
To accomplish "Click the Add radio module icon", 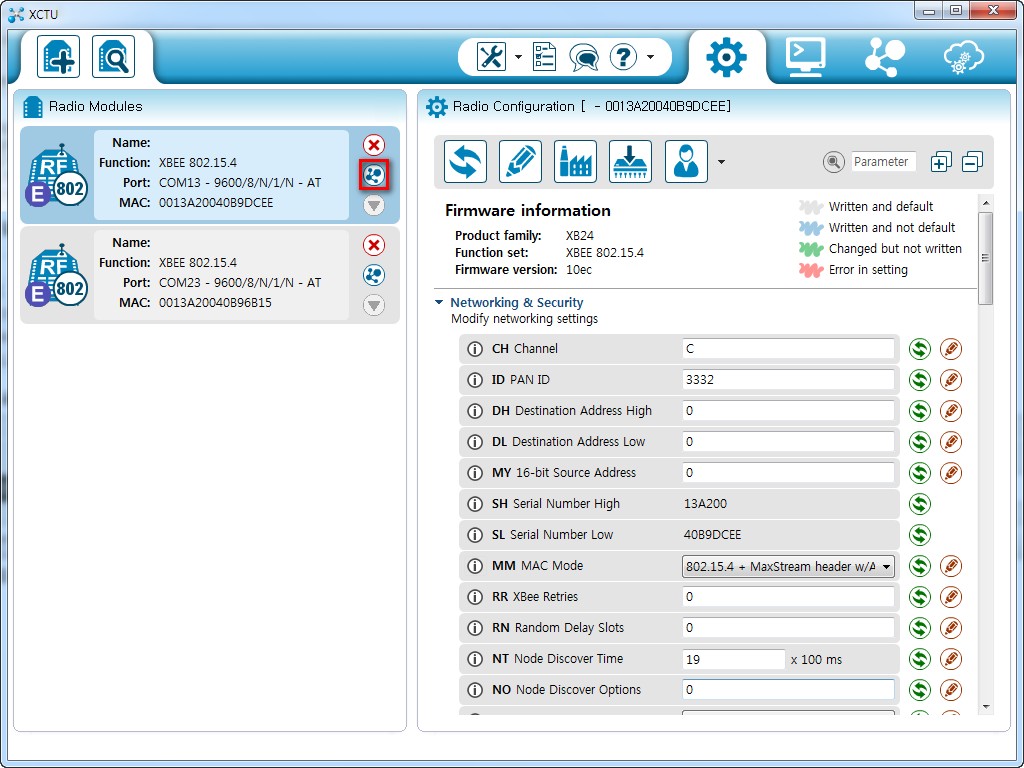I will pyautogui.click(x=58, y=57).
